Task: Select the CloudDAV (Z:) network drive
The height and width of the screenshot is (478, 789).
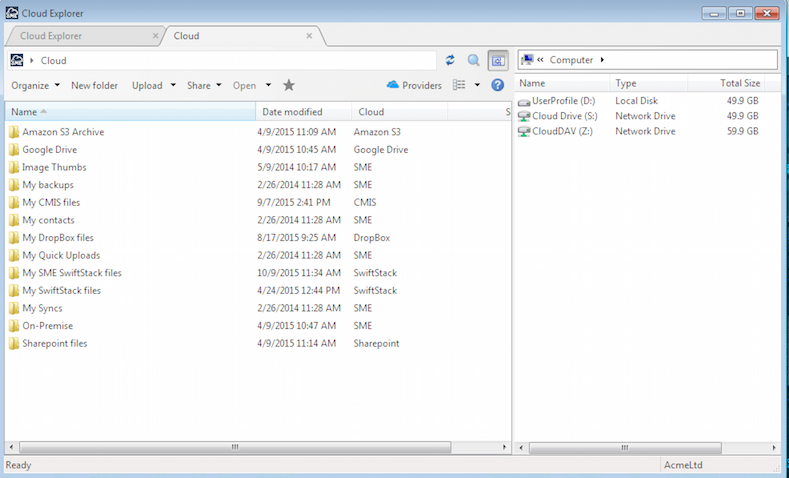Action: click(x=563, y=131)
